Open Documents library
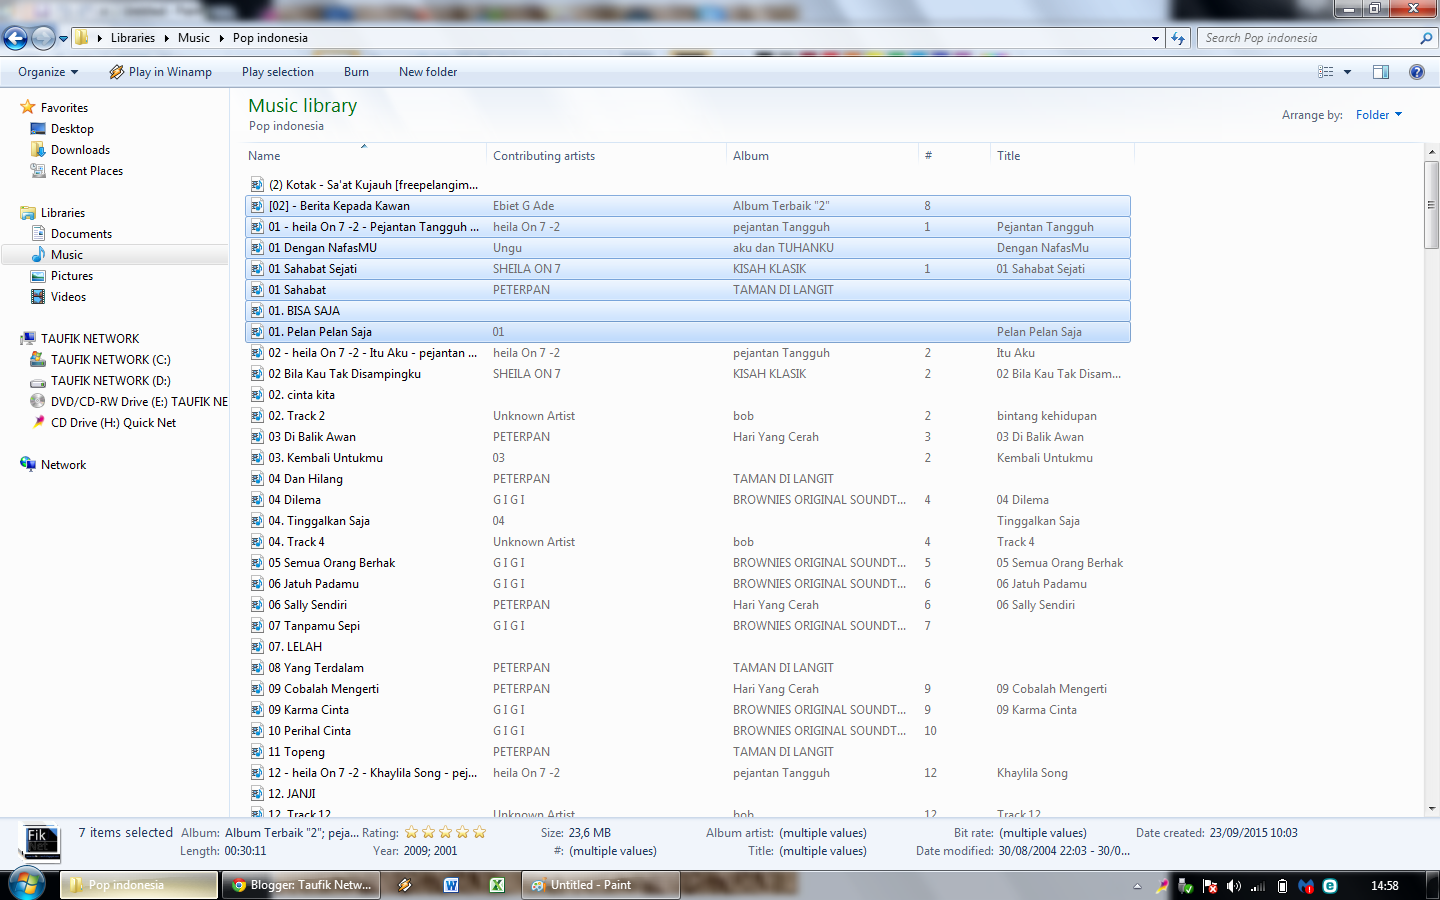Viewport: 1440px width, 900px height. click(81, 234)
